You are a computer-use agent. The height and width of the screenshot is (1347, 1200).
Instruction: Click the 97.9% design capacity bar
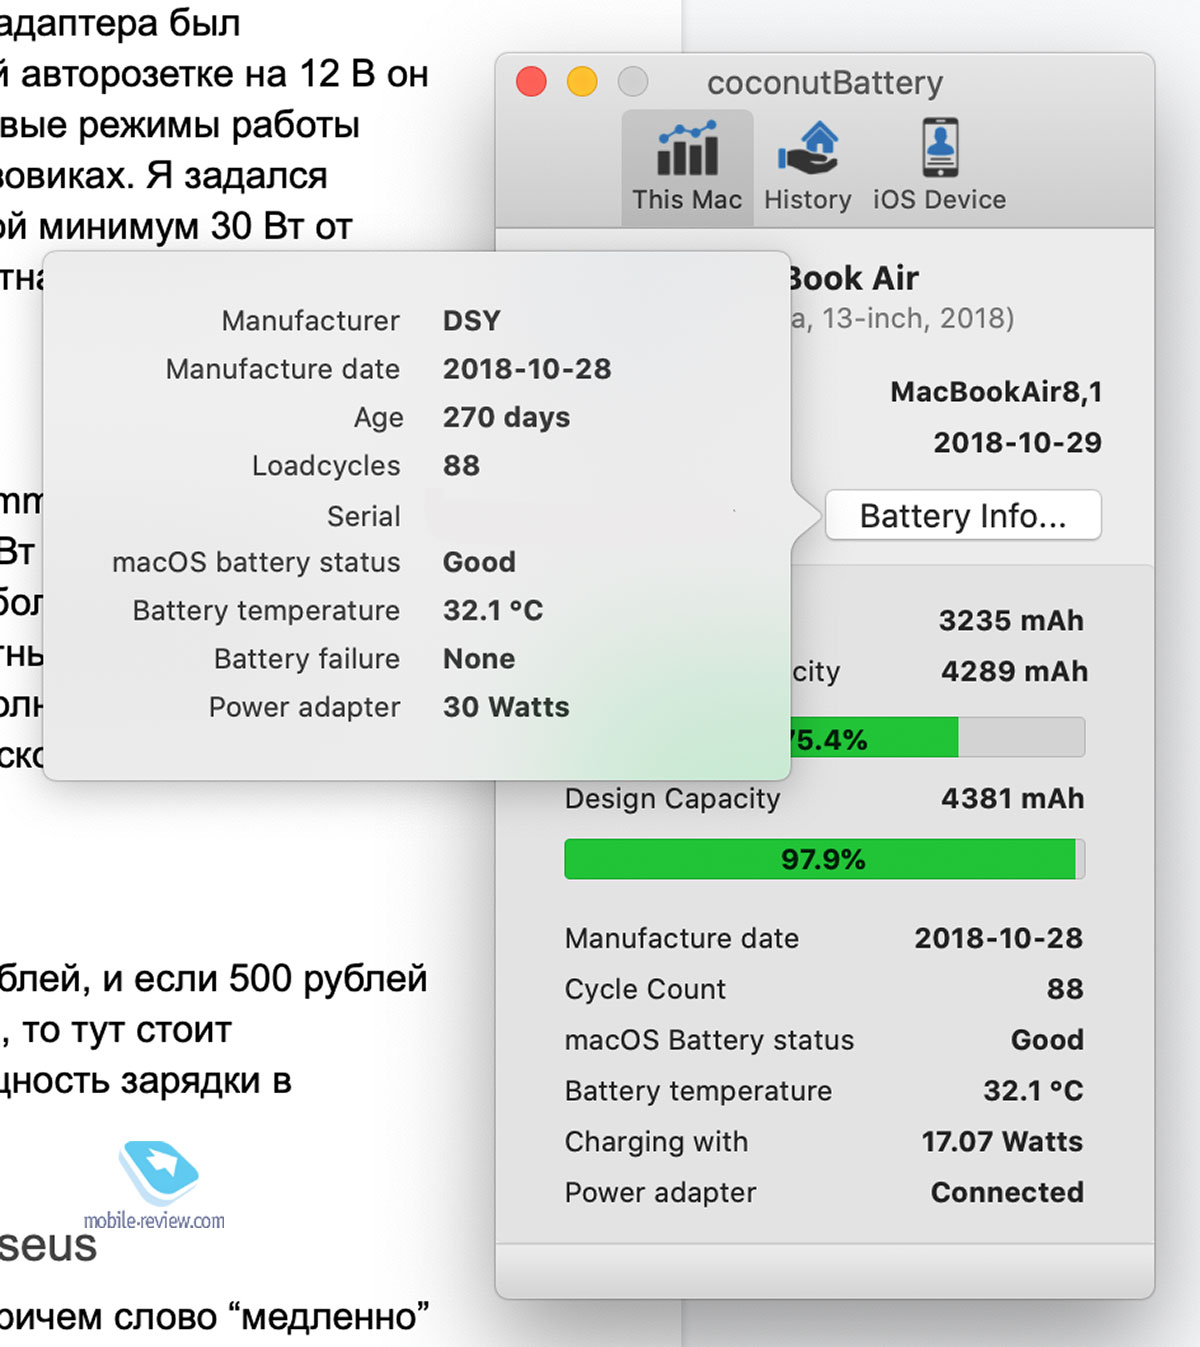click(824, 859)
